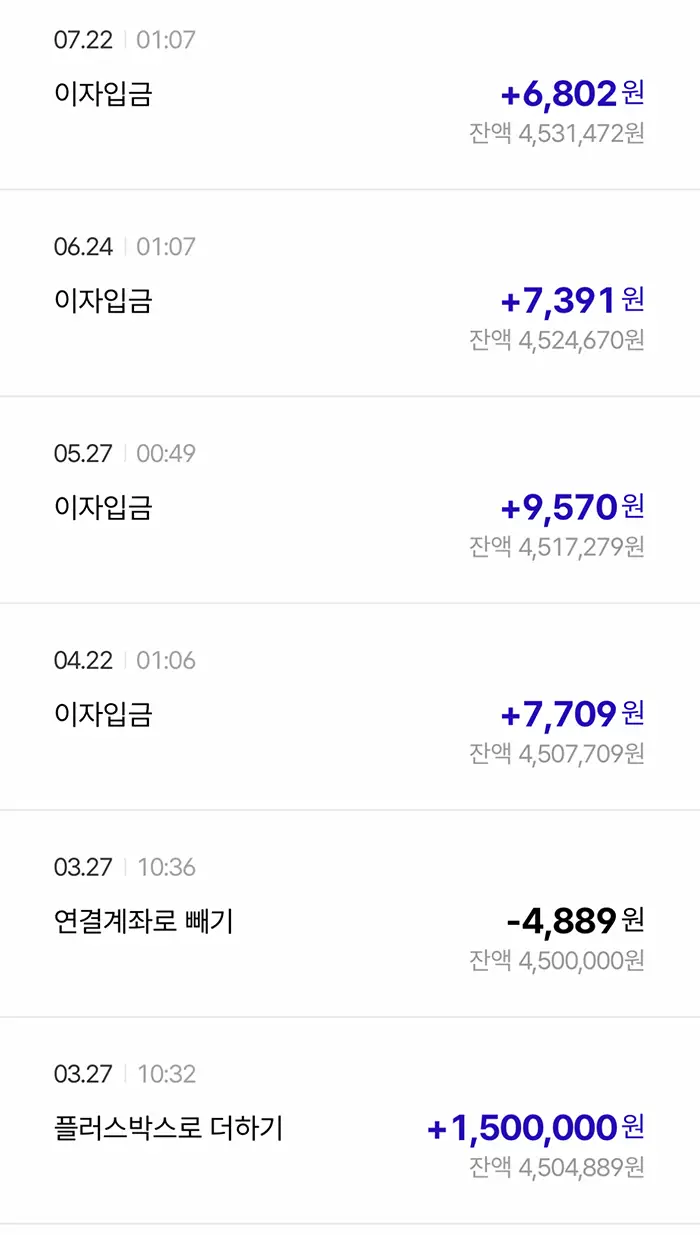
Task: Click the balance 잔액 4,531,472원 text
Action: [x=560, y=130]
